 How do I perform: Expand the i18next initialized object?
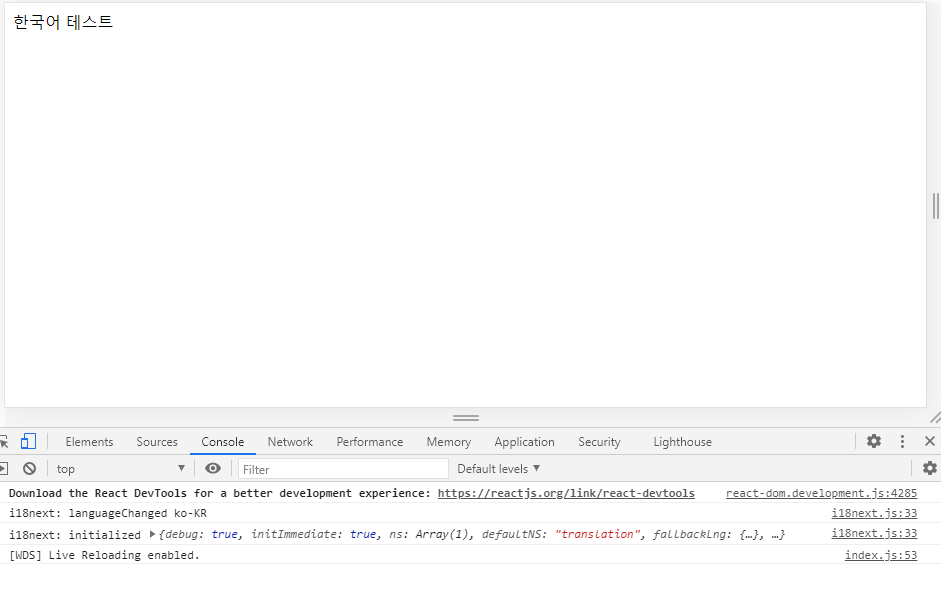(x=152, y=534)
